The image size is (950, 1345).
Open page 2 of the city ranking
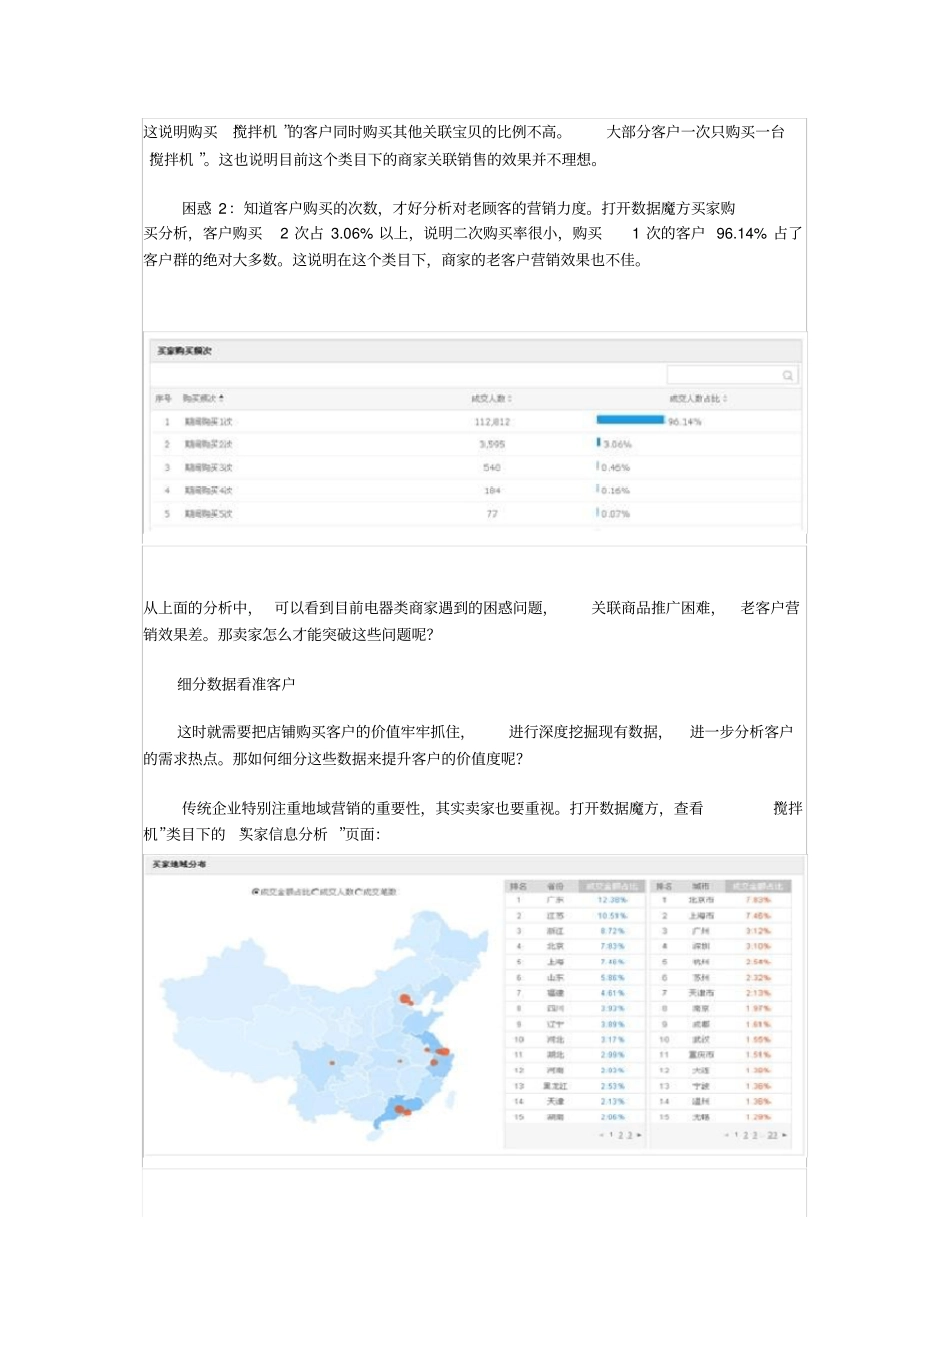click(x=745, y=1135)
